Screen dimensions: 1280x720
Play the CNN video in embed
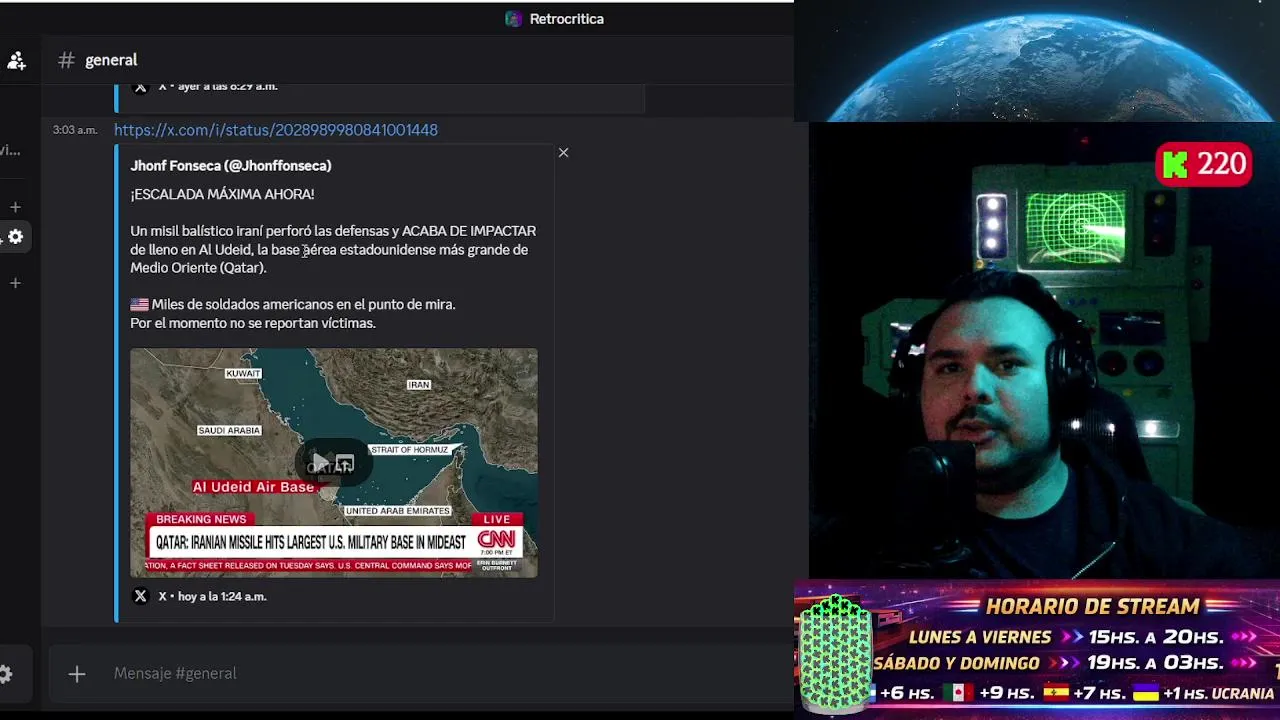(320, 463)
